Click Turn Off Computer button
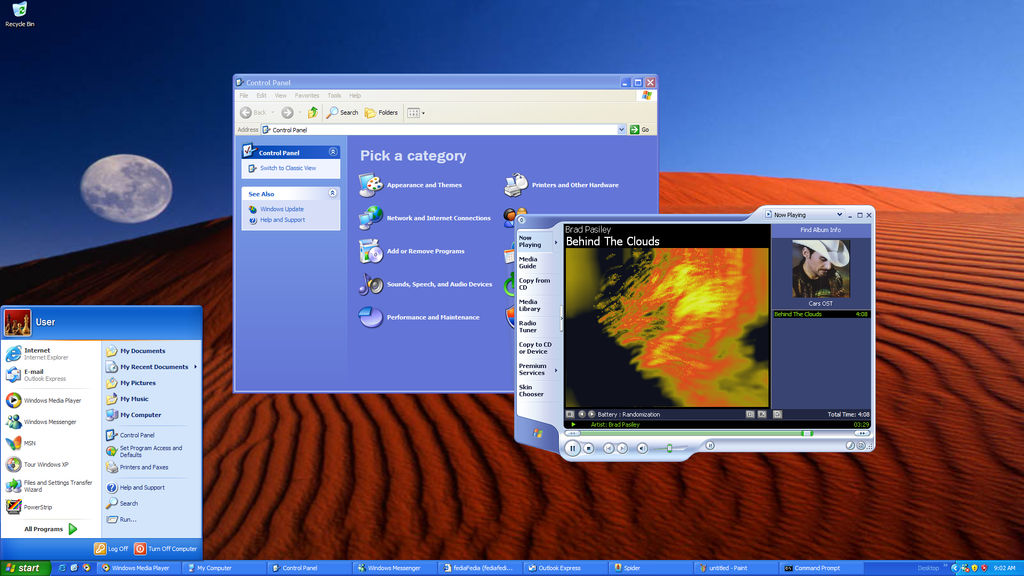Image resolution: width=1024 pixels, height=576 pixels. [166, 549]
